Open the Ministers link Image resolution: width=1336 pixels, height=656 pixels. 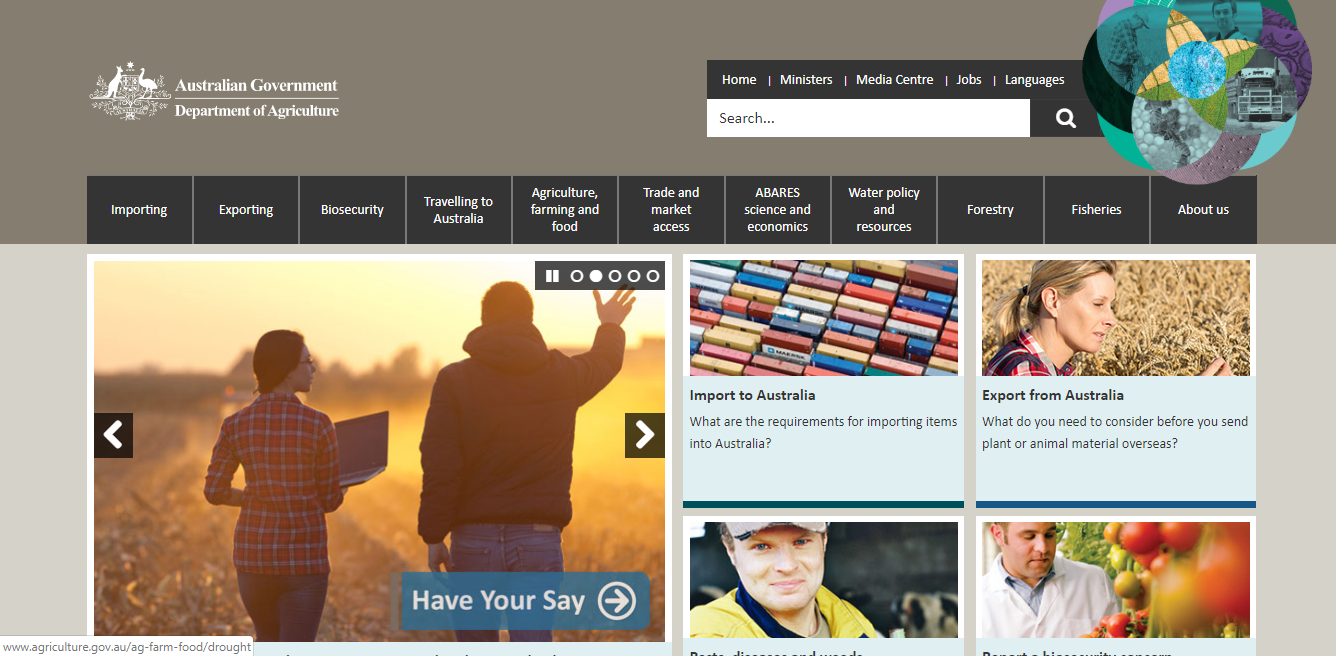(x=806, y=80)
